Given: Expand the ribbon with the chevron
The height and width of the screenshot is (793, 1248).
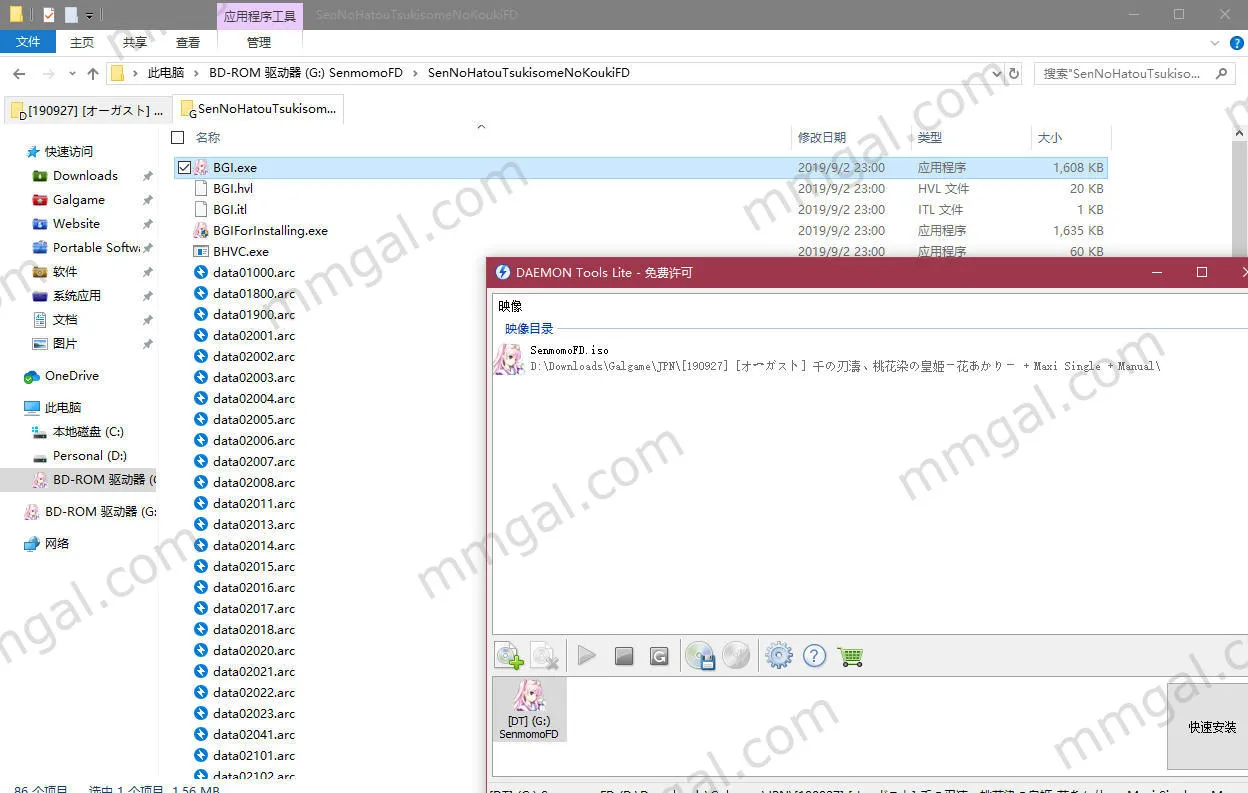Looking at the screenshot, I should (x=1214, y=43).
